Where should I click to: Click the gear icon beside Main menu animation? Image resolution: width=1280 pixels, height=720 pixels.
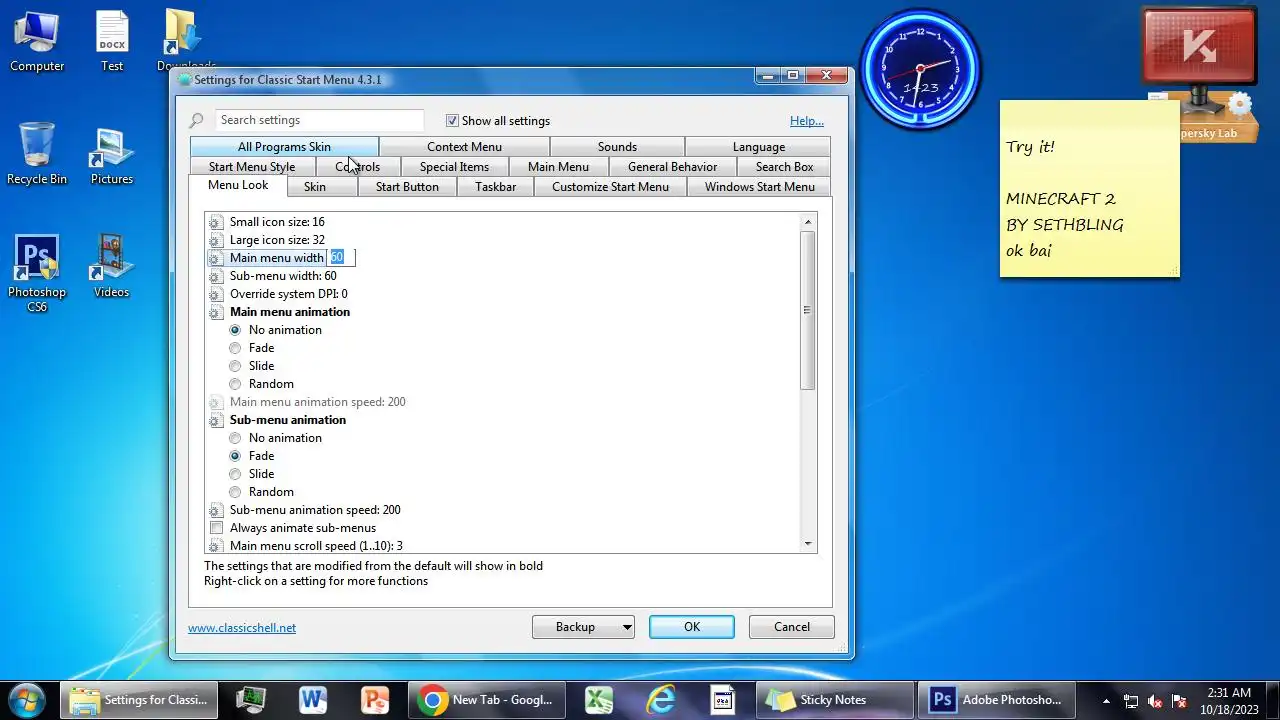pos(216,312)
